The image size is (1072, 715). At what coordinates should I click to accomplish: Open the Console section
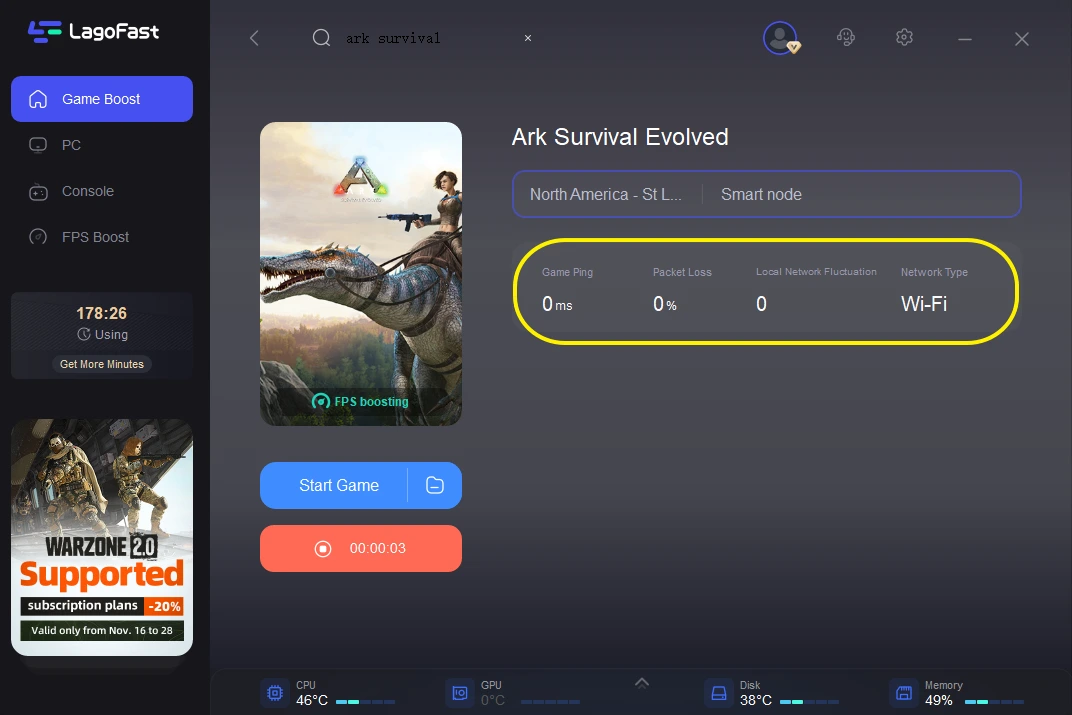click(x=88, y=191)
